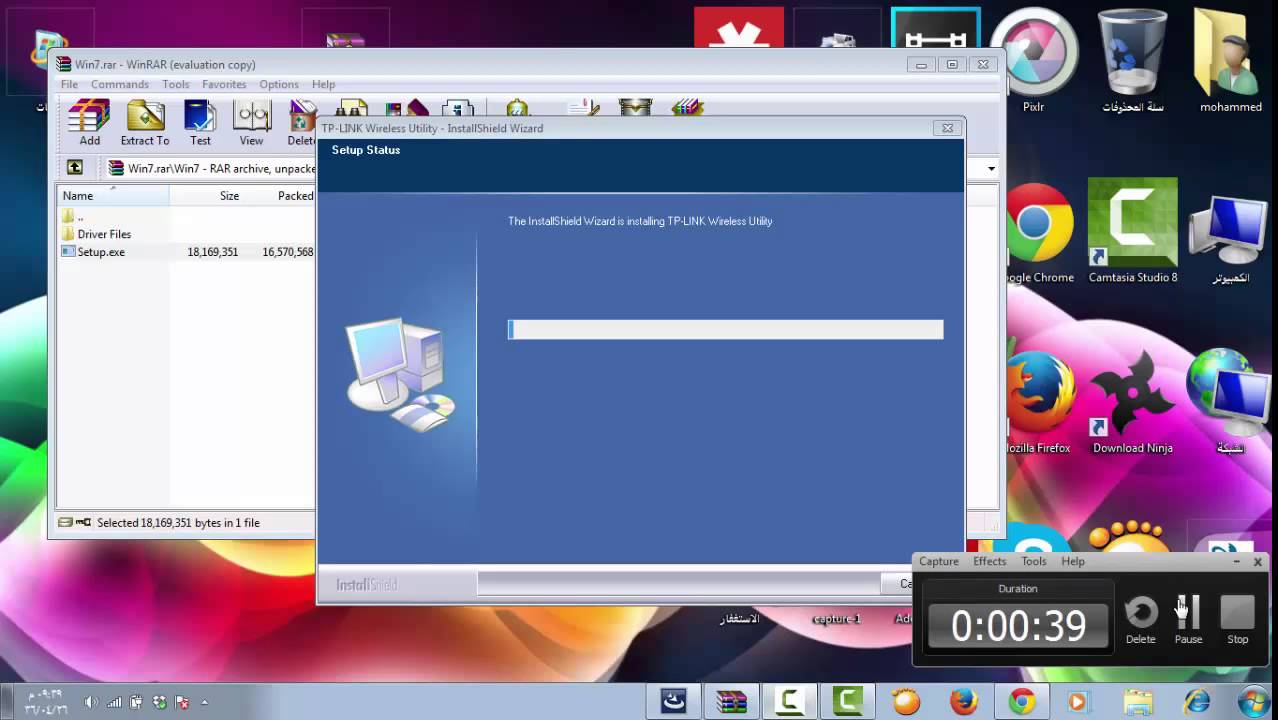The height and width of the screenshot is (720, 1278).
Task: Click the Extract To icon in WinRAR
Action: tap(145, 124)
